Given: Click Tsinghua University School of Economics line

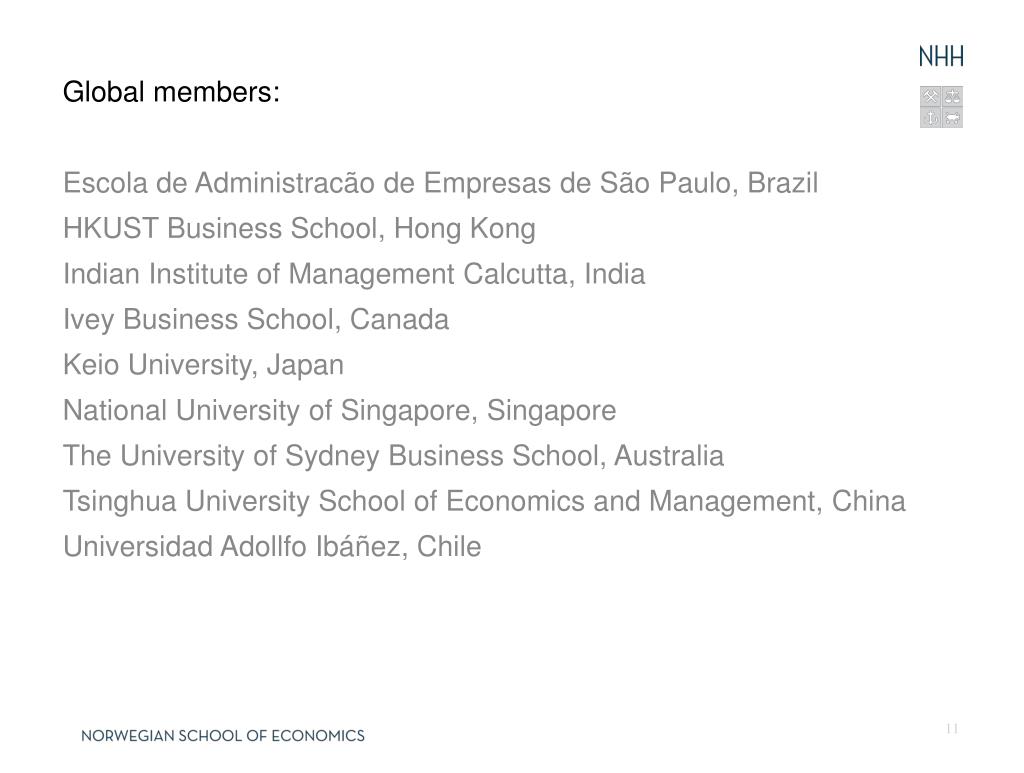Looking at the screenshot, I should (x=484, y=501).
